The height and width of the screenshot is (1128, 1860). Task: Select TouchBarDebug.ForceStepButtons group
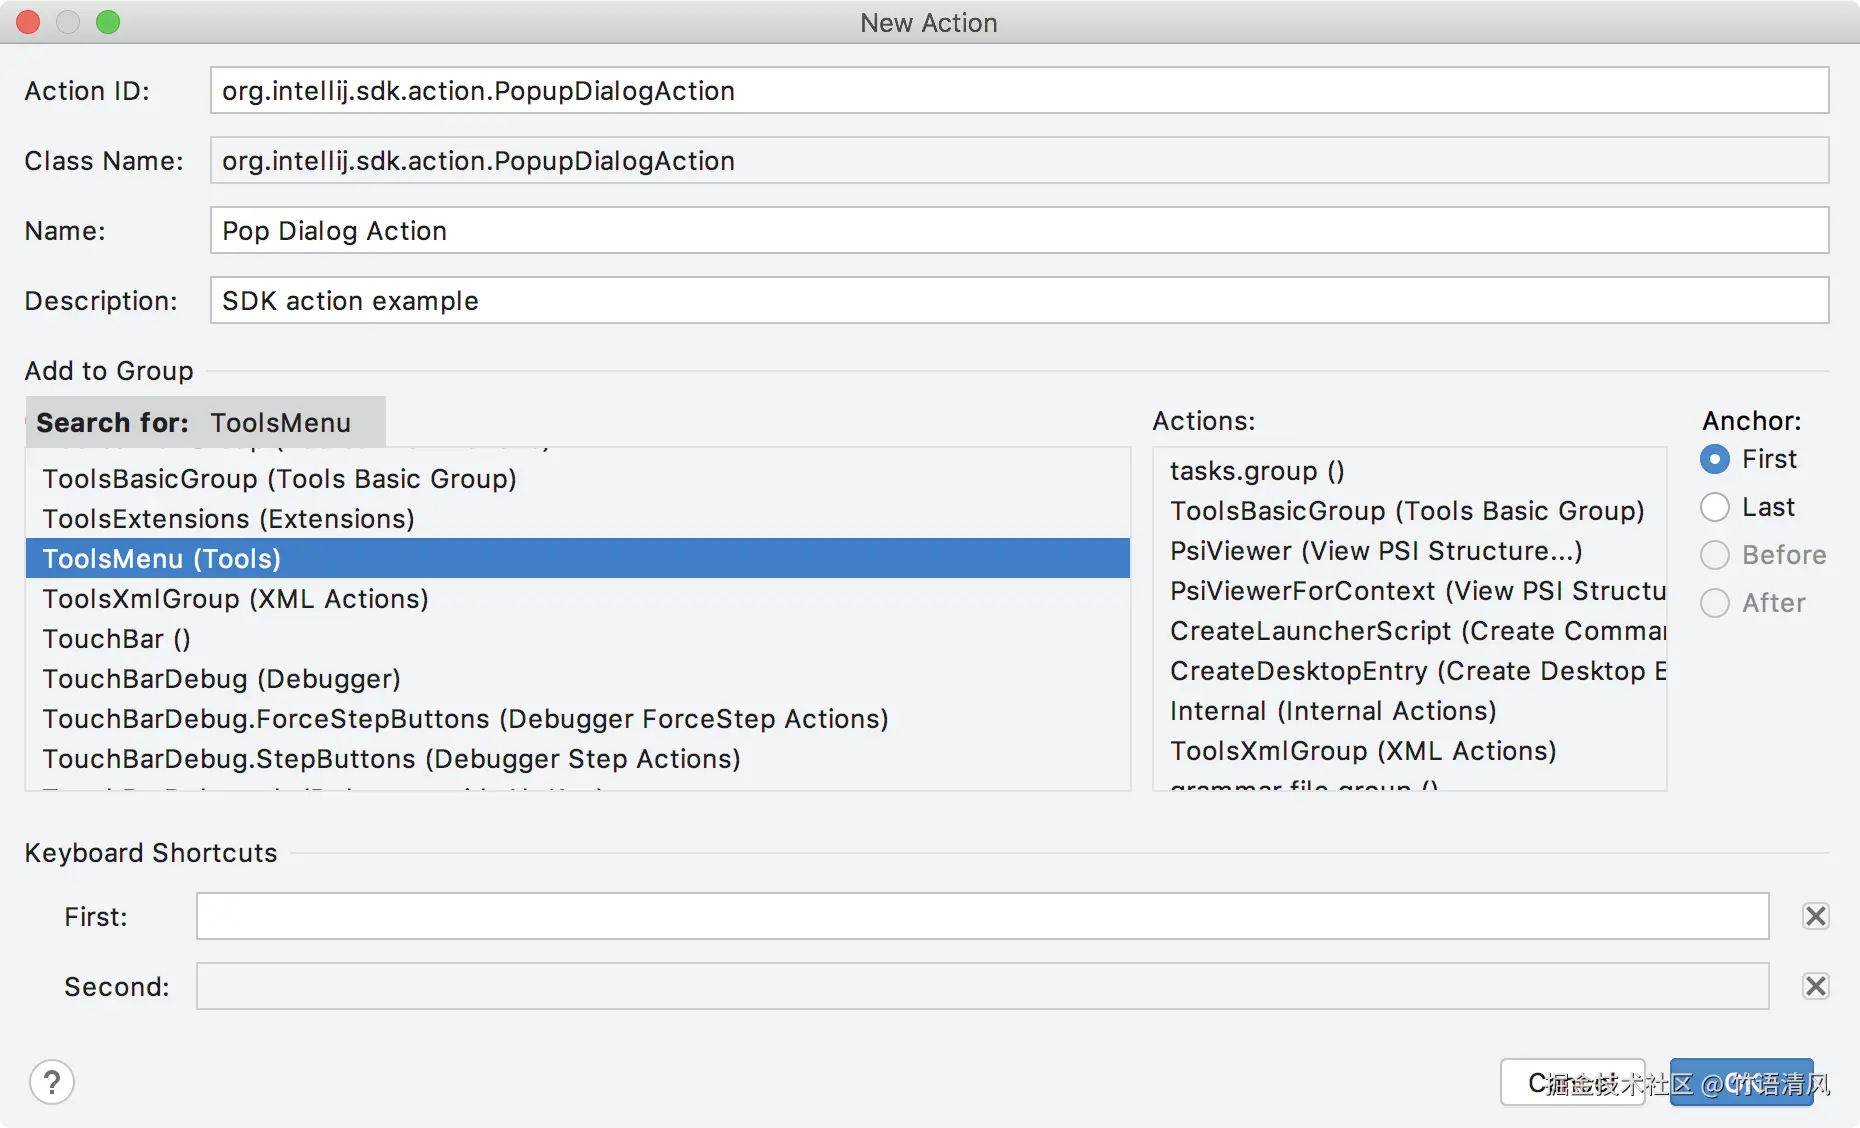[x=578, y=719]
